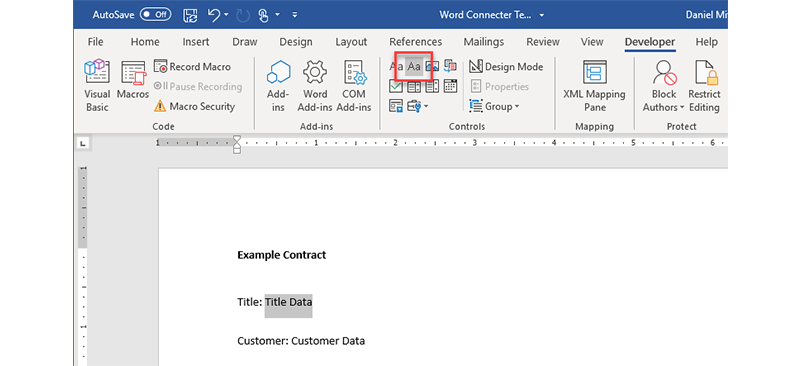Screen dimensions: 800x366
Task: Open the Group controls dropdown
Action: pos(494,106)
